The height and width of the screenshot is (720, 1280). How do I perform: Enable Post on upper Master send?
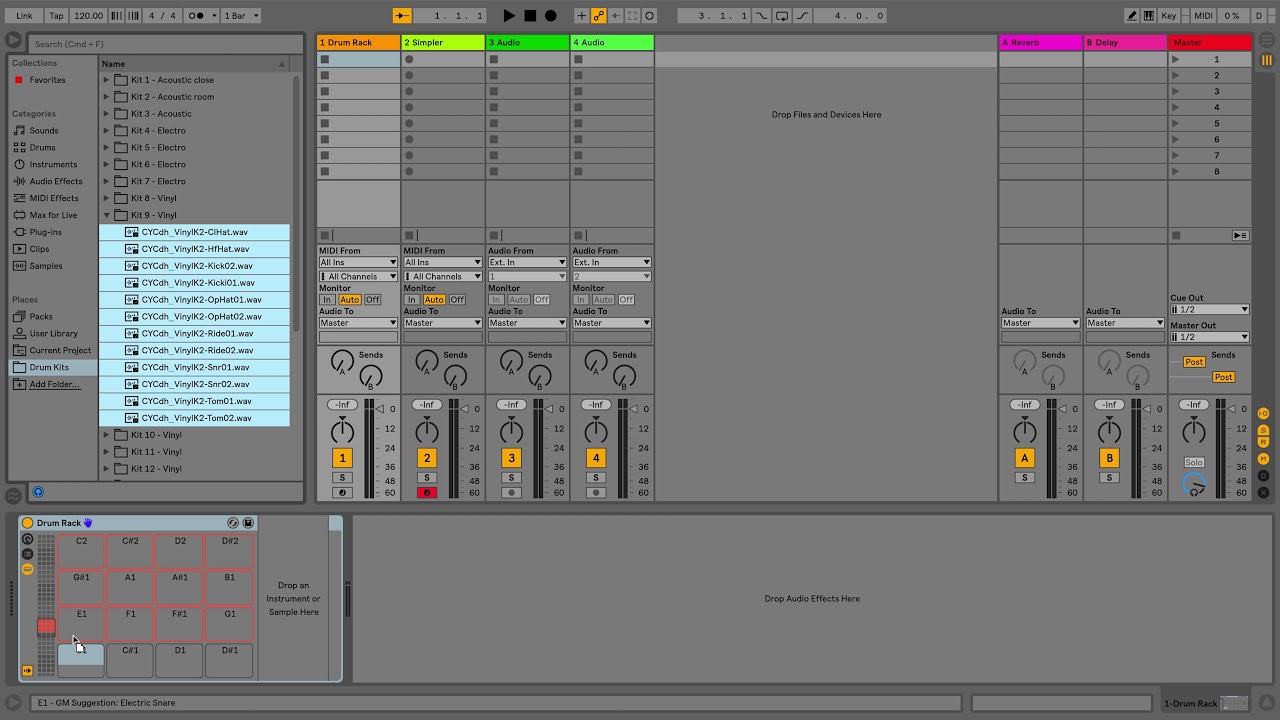(x=1194, y=362)
